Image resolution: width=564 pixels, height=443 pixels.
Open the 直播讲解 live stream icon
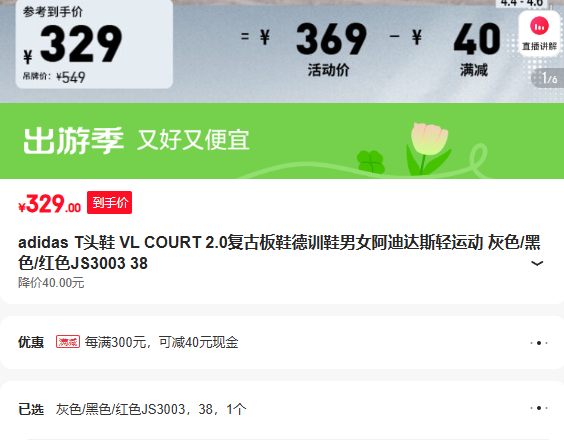(539, 33)
